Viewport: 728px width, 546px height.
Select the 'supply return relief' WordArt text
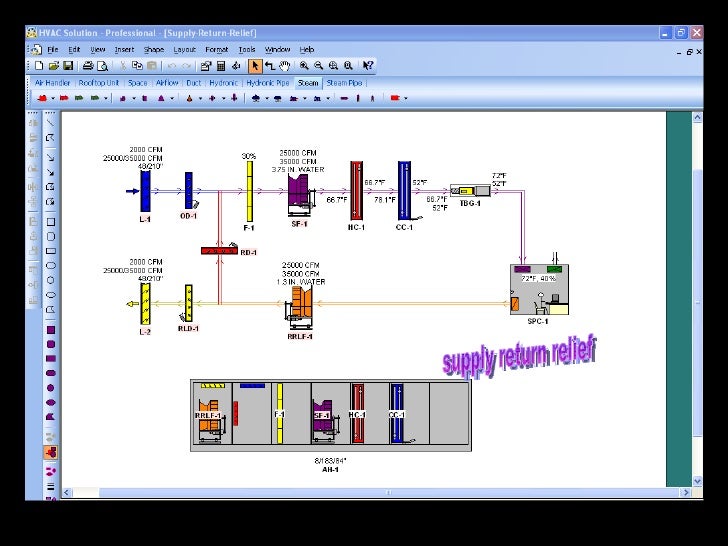(x=519, y=355)
